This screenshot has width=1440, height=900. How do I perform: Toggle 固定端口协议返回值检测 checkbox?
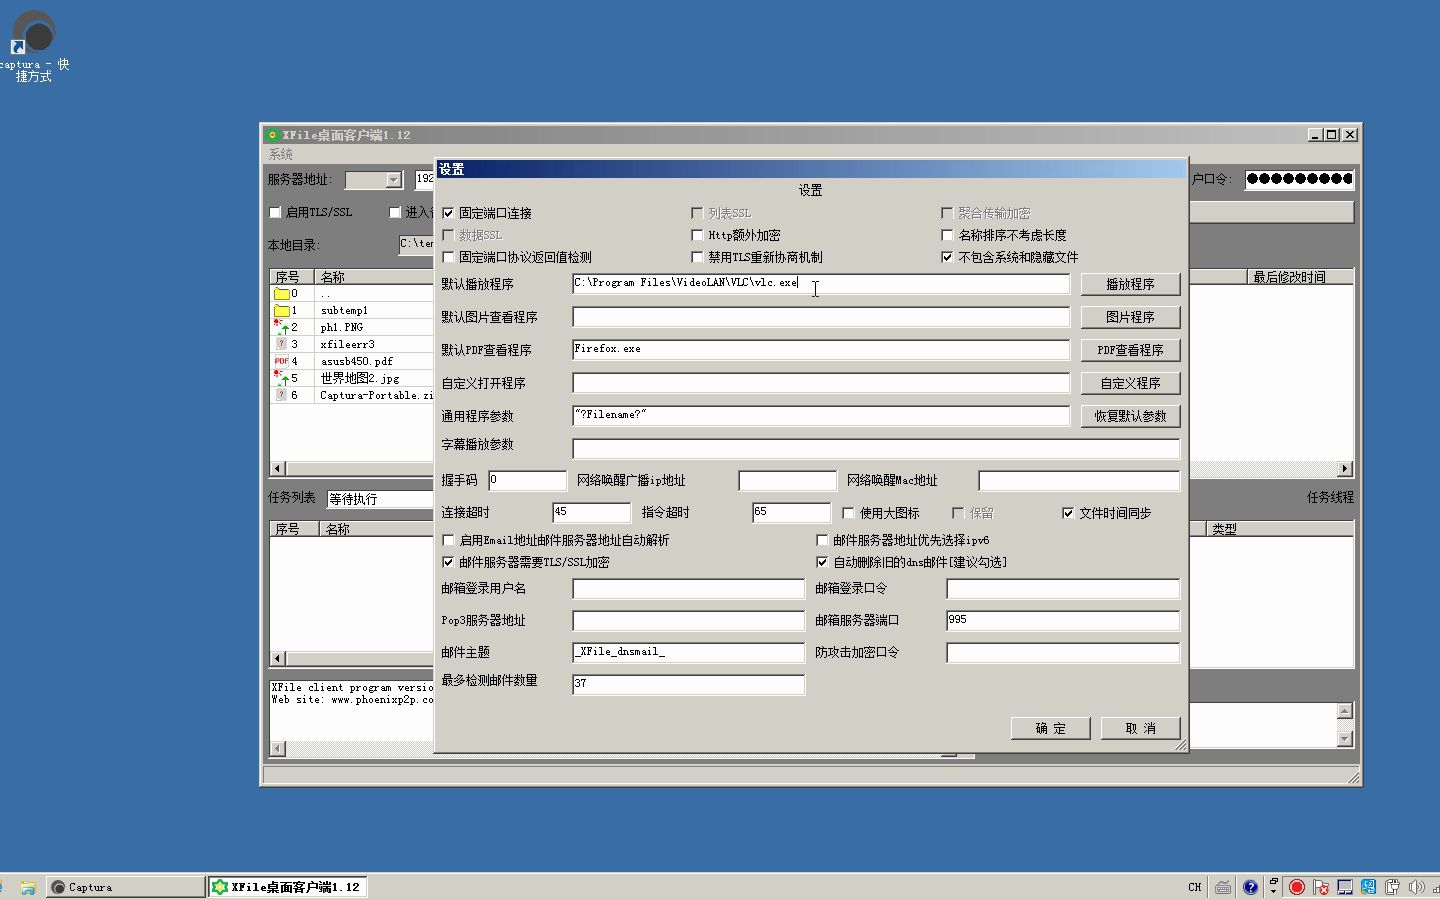(449, 257)
